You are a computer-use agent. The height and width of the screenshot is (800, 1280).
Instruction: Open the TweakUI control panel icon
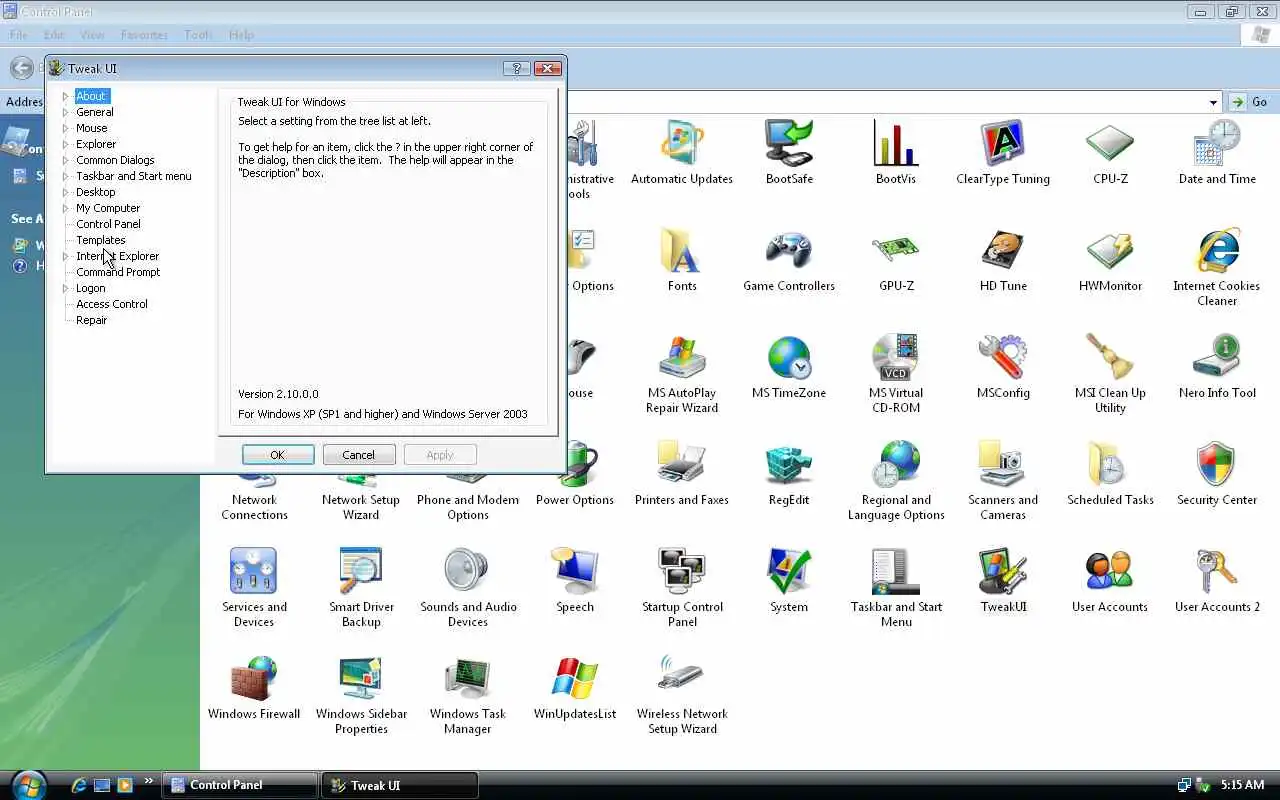click(x=1003, y=571)
